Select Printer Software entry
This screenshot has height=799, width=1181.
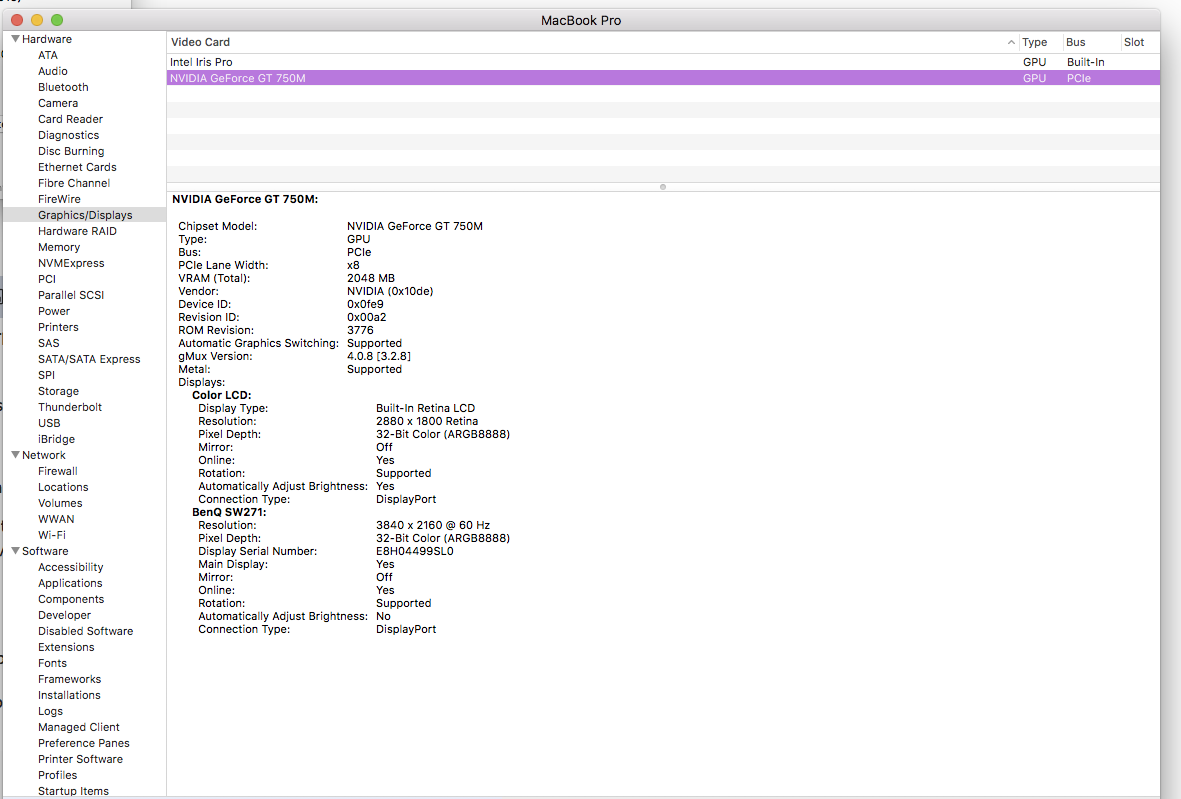[80, 759]
